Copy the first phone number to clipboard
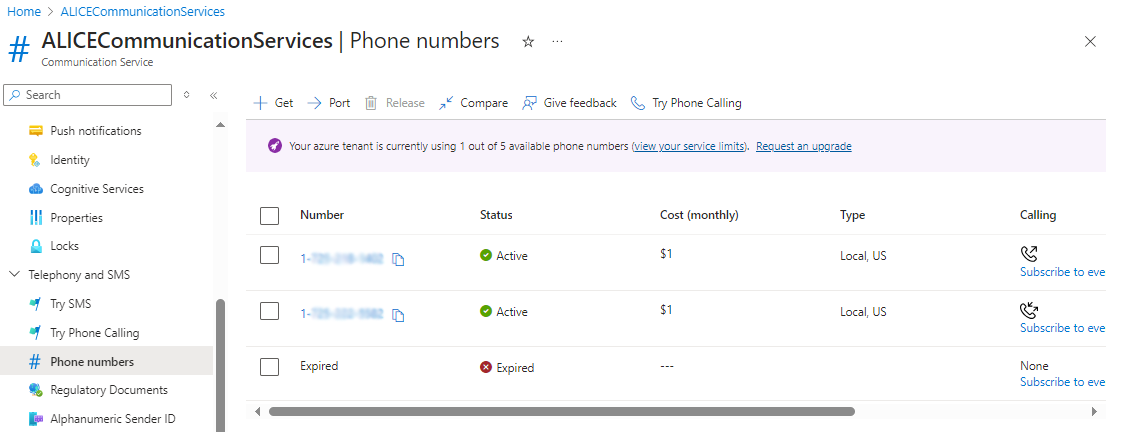The image size is (1123, 432). tap(398, 259)
